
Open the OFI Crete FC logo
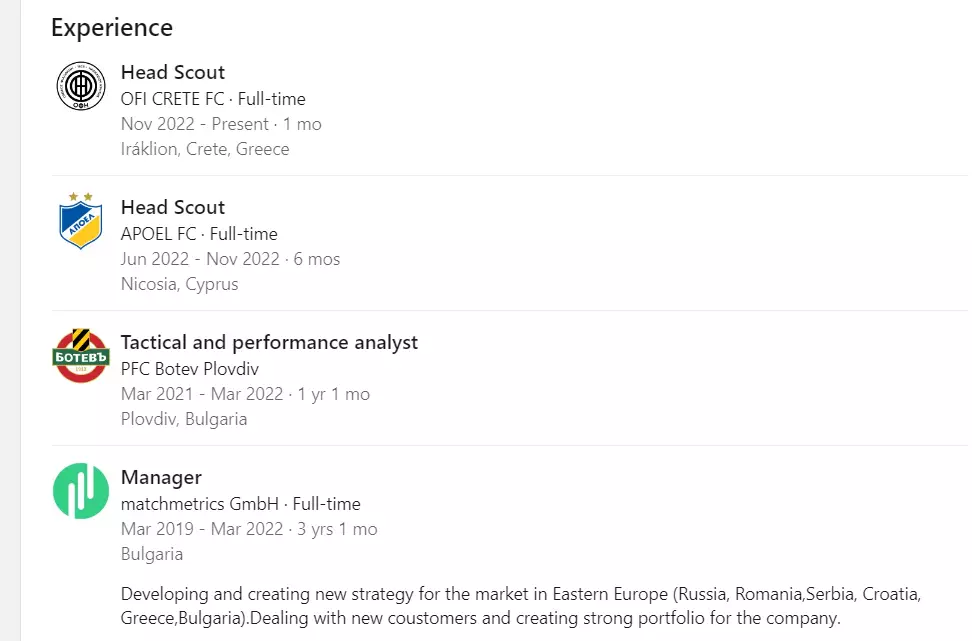(x=81, y=86)
